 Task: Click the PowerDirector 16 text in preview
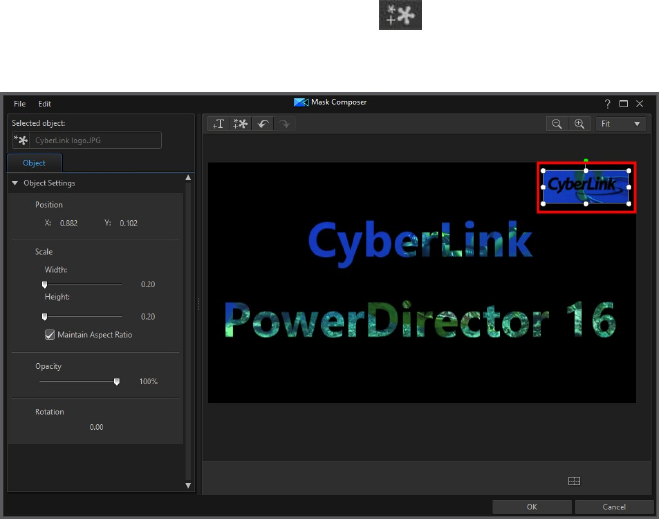pyautogui.click(x=420, y=321)
